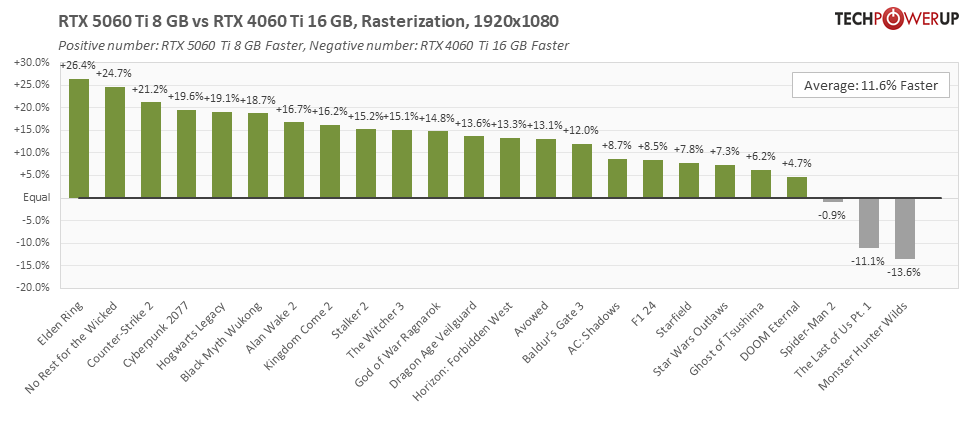Click the +24.7% data label
967x423 pixels.
coord(113,73)
